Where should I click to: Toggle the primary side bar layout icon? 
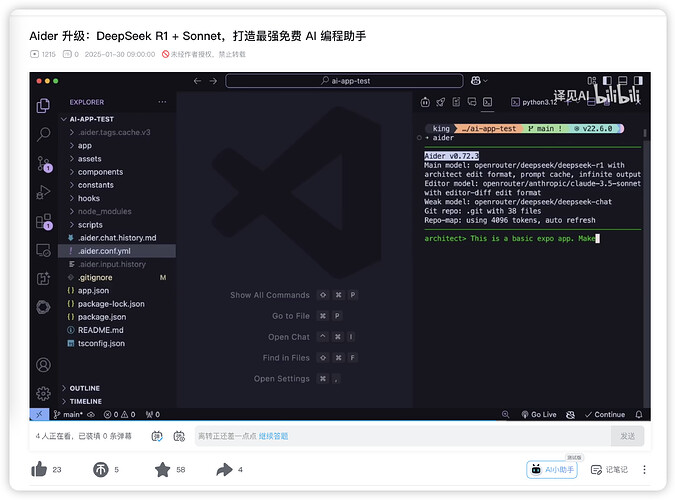[x=607, y=81]
